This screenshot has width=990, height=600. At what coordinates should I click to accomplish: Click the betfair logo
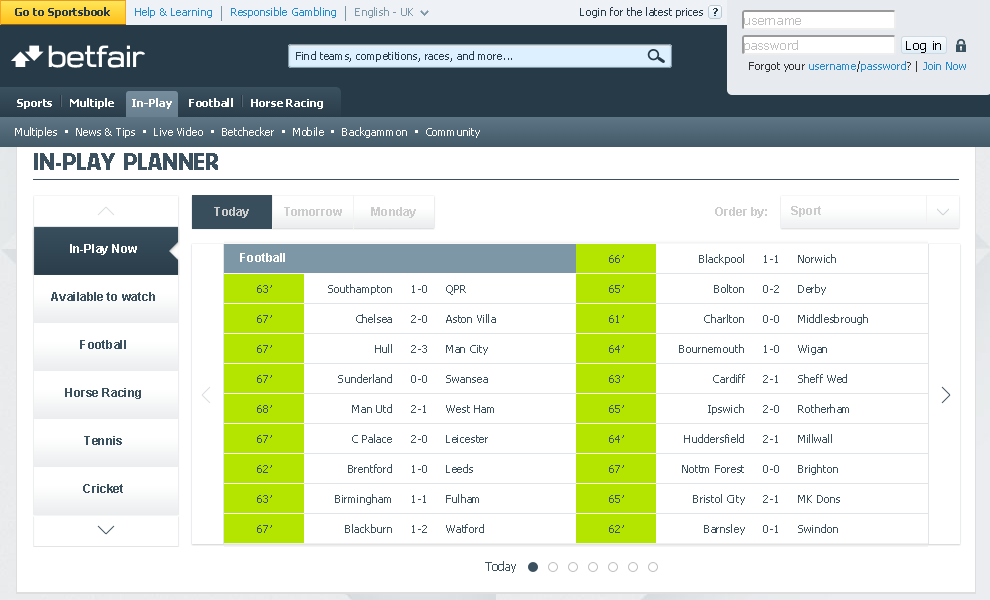pyautogui.click(x=78, y=57)
